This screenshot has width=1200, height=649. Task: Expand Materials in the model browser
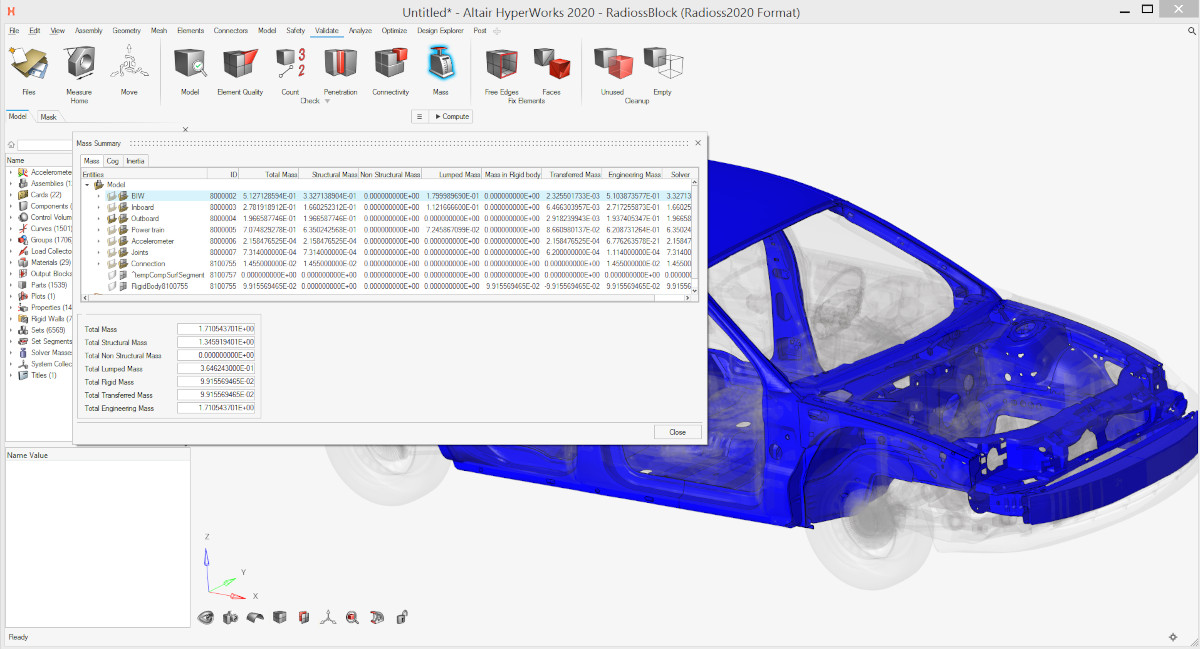pos(11,262)
